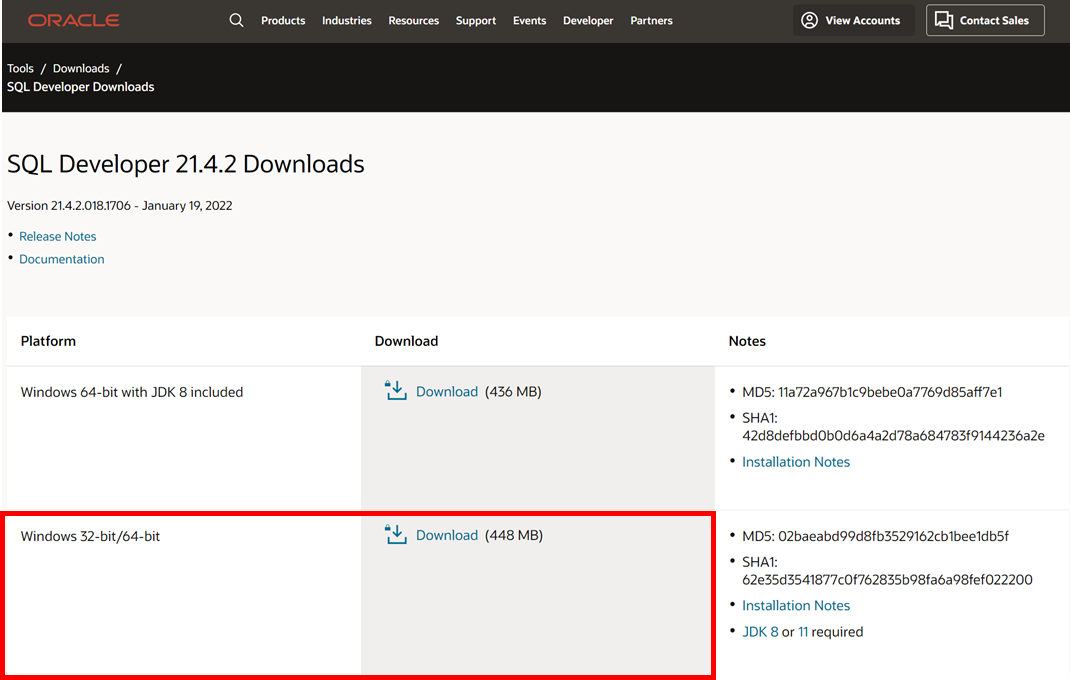The image size is (1070, 680).
Task: Open the Industries menu
Action: click(x=347, y=20)
